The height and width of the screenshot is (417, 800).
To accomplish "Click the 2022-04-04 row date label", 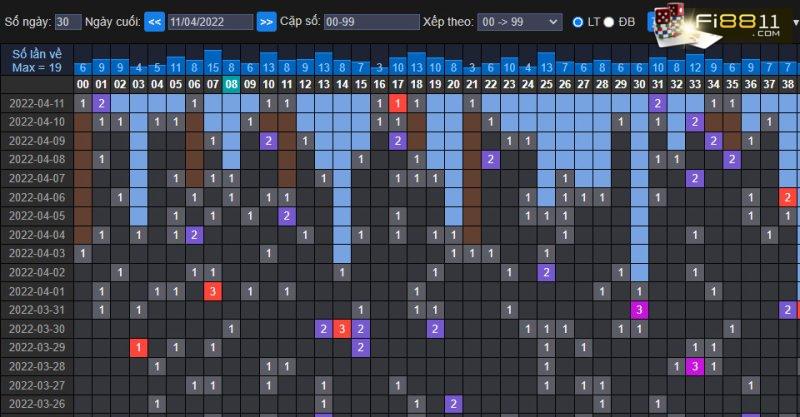I will click(x=37, y=235).
